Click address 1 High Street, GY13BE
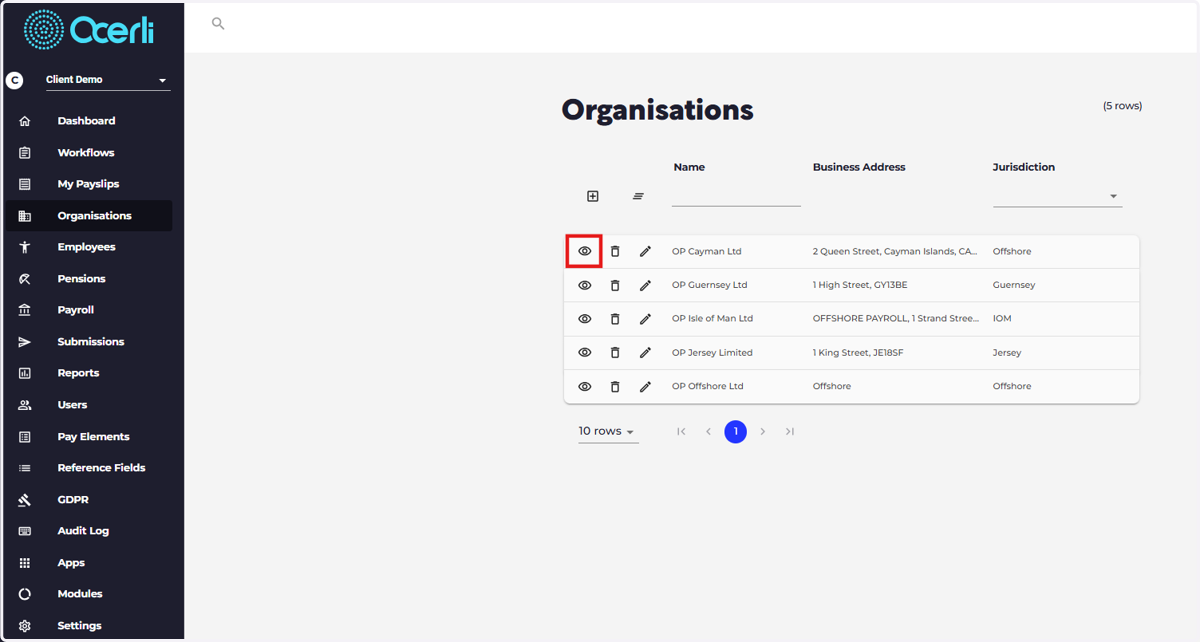Image resolution: width=1200 pixels, height=642 pixels. click(x=860, y=285)
